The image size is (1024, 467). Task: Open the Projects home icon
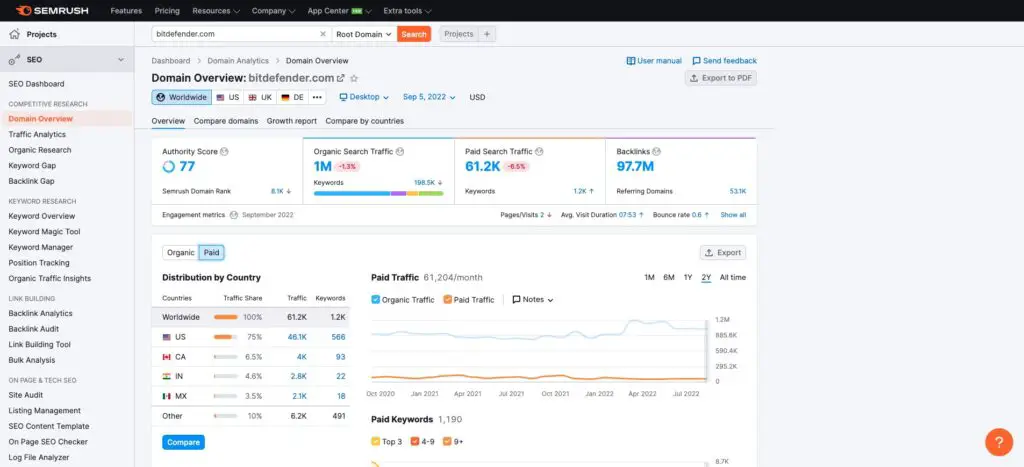[14, 34]
